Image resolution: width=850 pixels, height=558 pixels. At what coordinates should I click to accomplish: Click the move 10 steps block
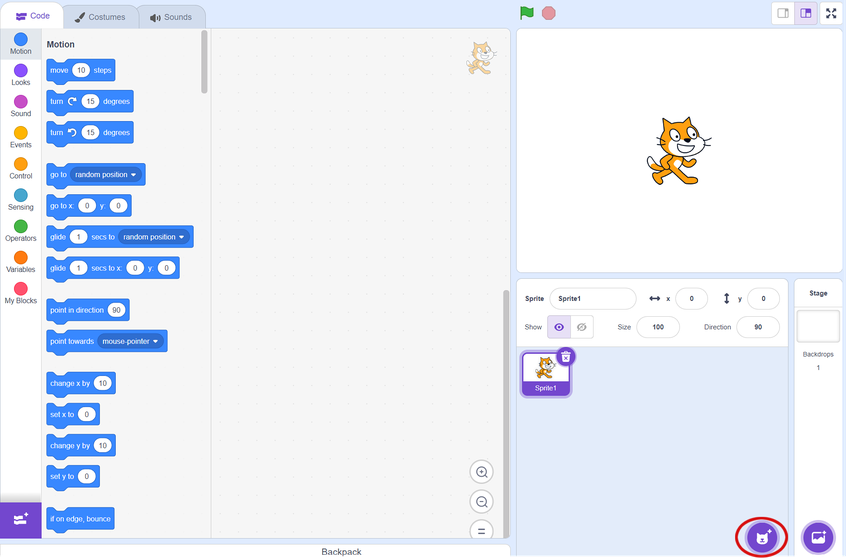[81, 72]
